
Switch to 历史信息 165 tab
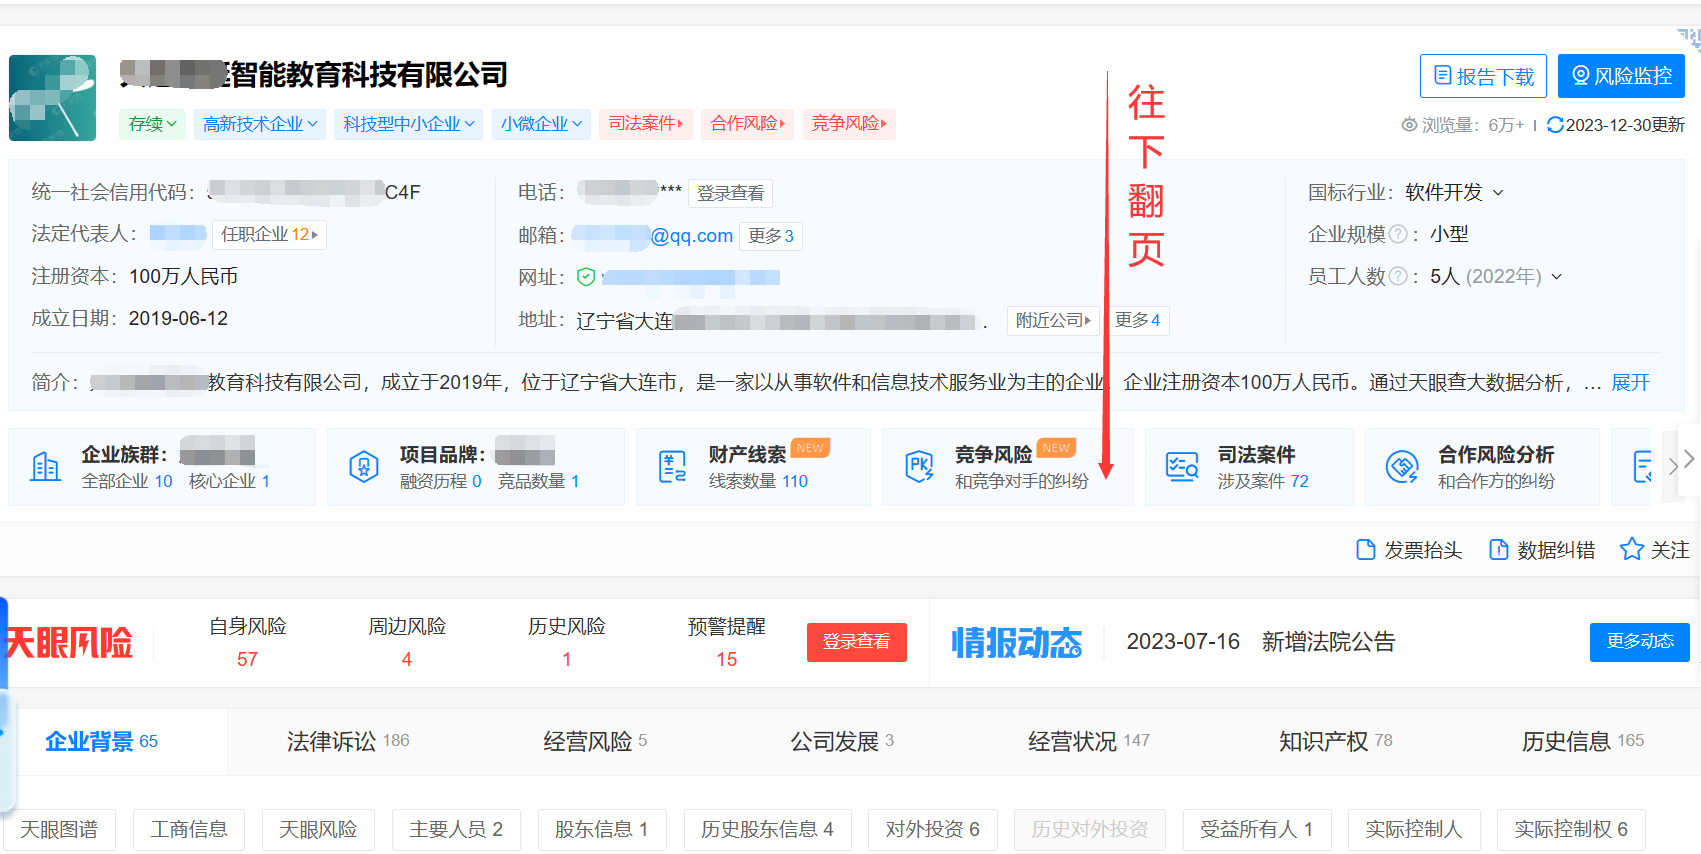(1583, 741)
